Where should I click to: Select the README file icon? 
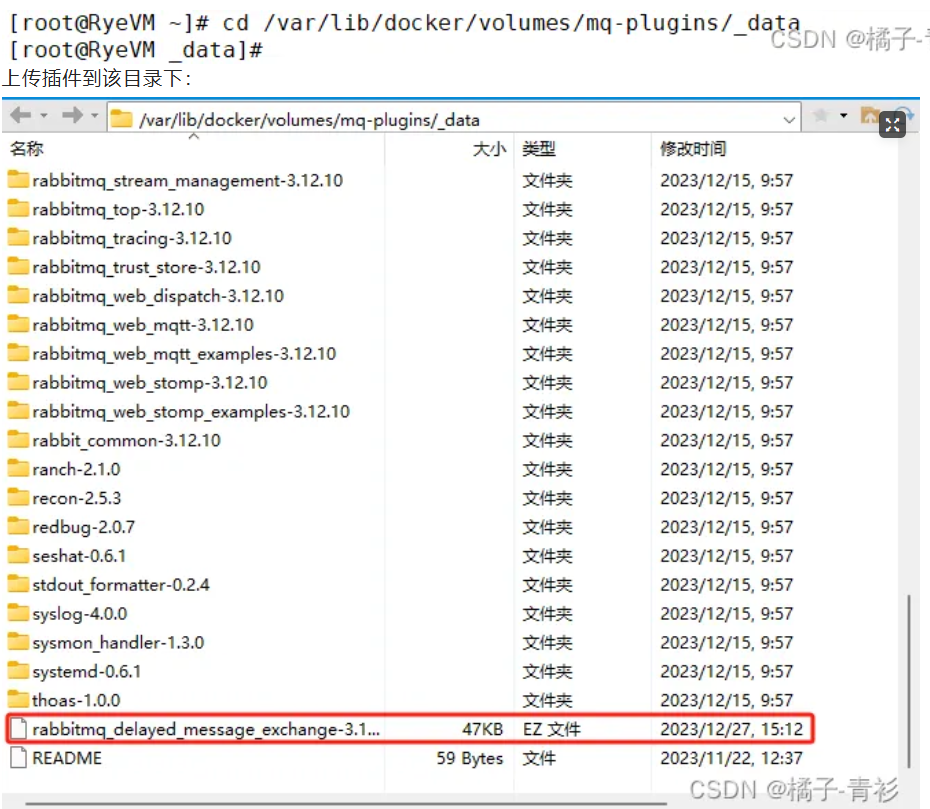point(18,758)
